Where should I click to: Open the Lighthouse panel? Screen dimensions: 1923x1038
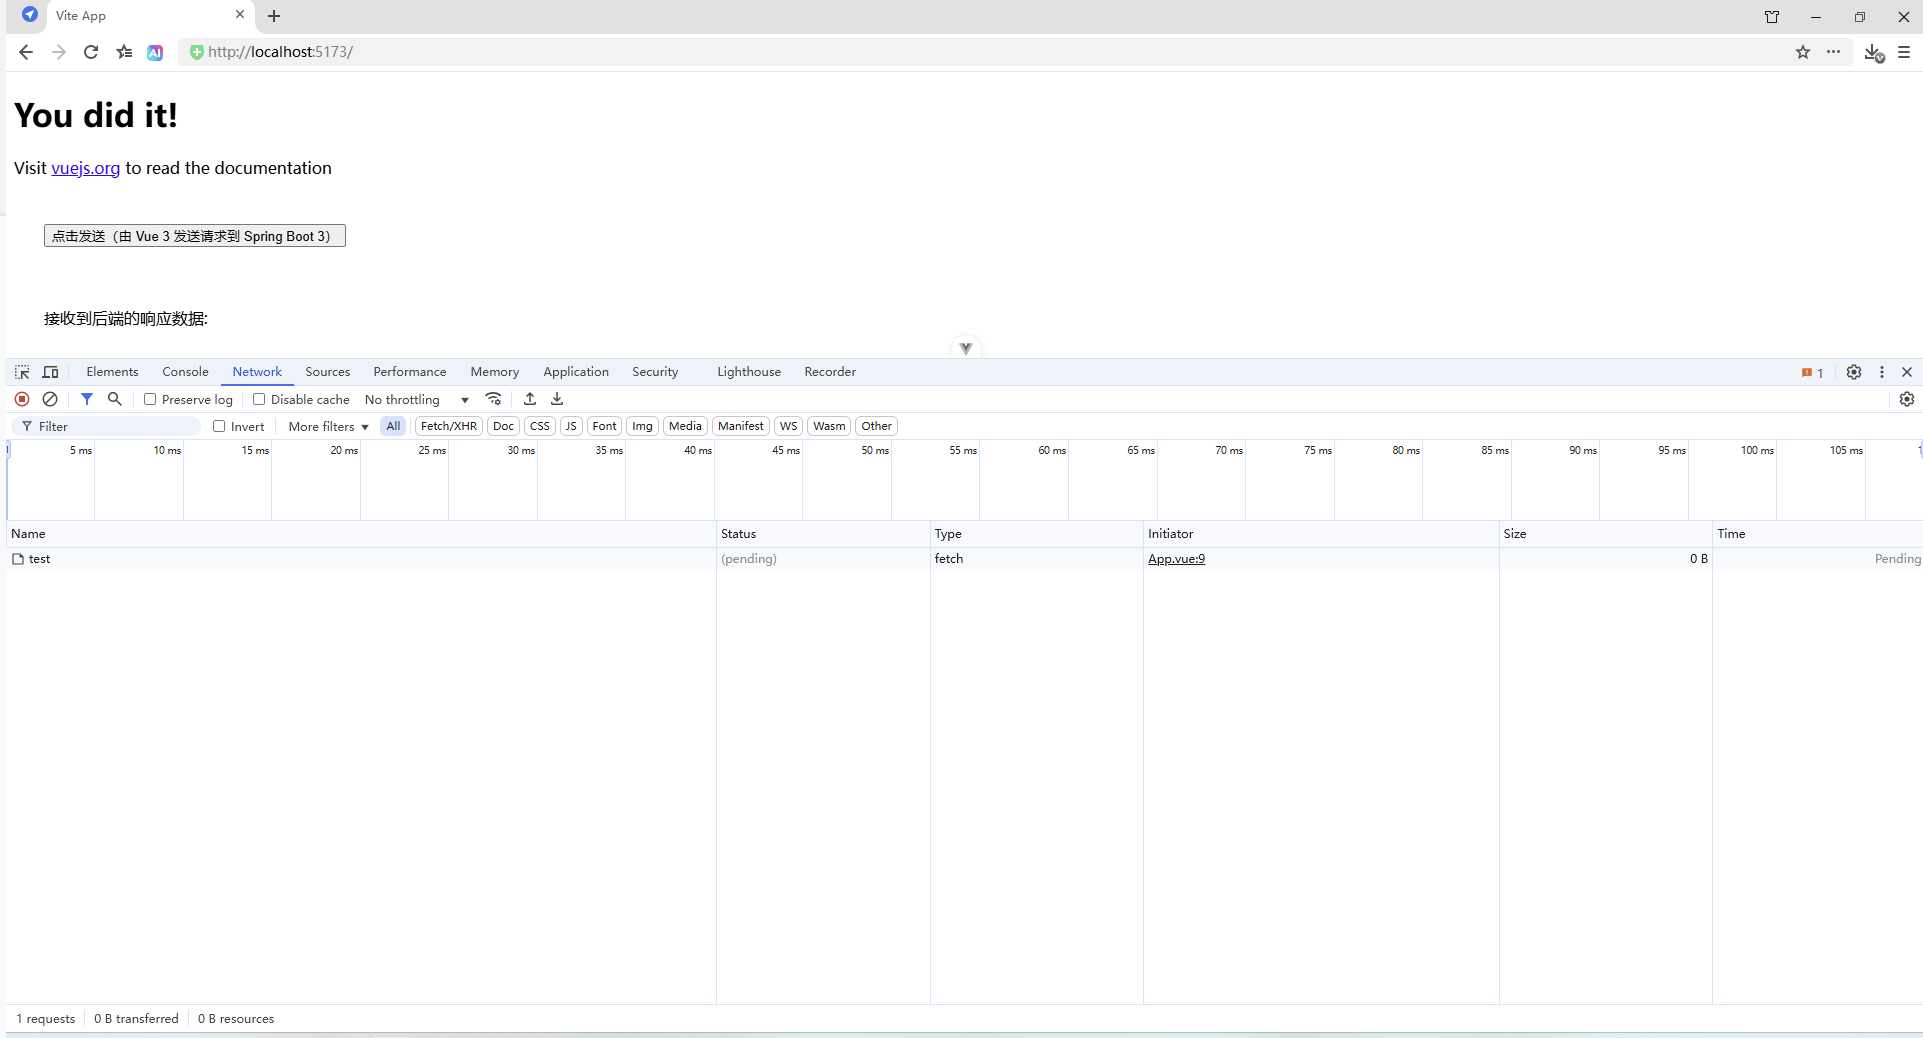coord(747,371)
